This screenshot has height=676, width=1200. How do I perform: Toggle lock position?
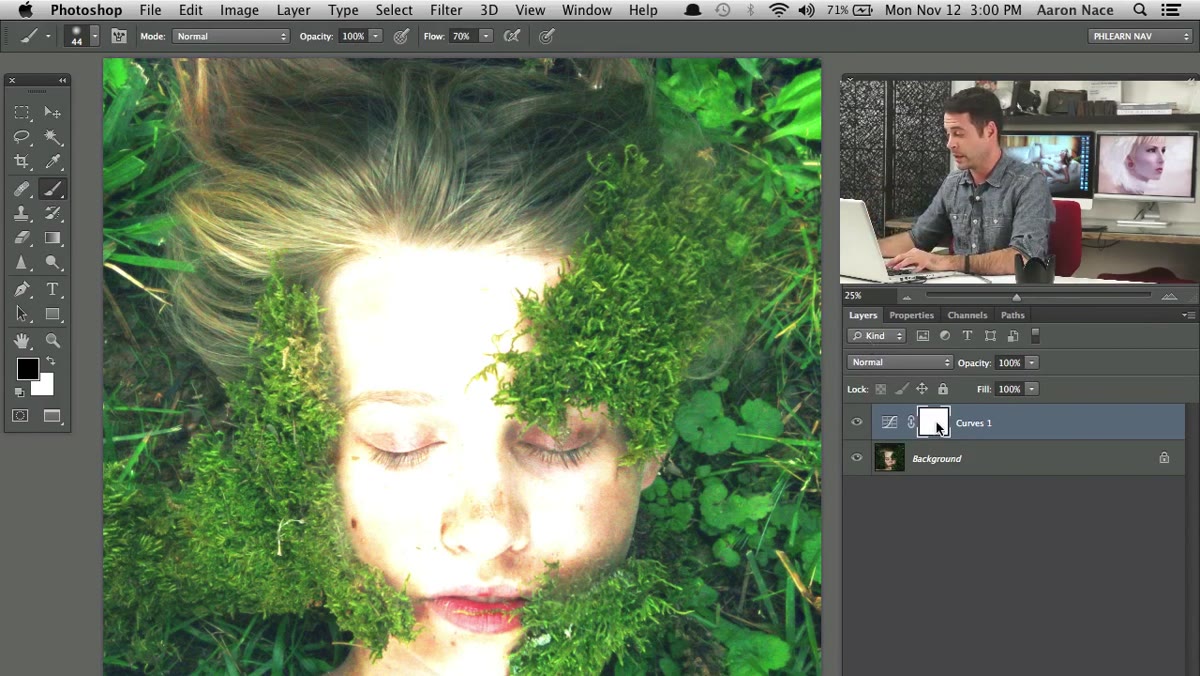922,389
